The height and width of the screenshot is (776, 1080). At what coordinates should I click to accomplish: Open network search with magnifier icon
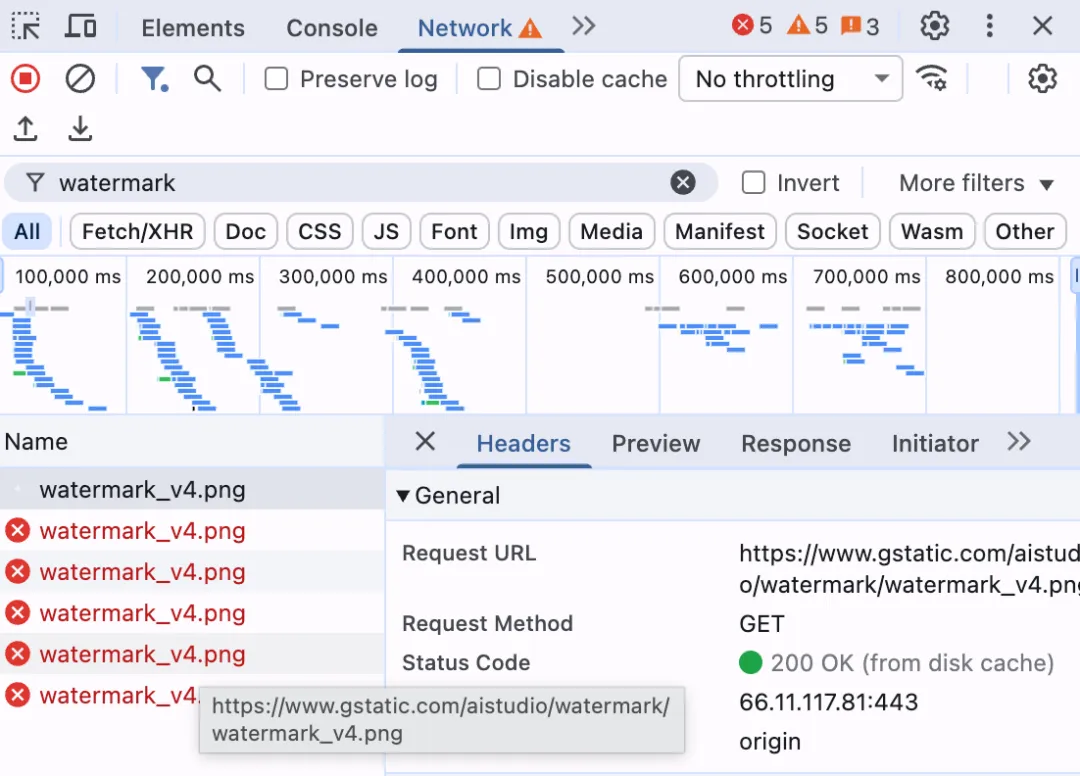[x=207, y=78]
